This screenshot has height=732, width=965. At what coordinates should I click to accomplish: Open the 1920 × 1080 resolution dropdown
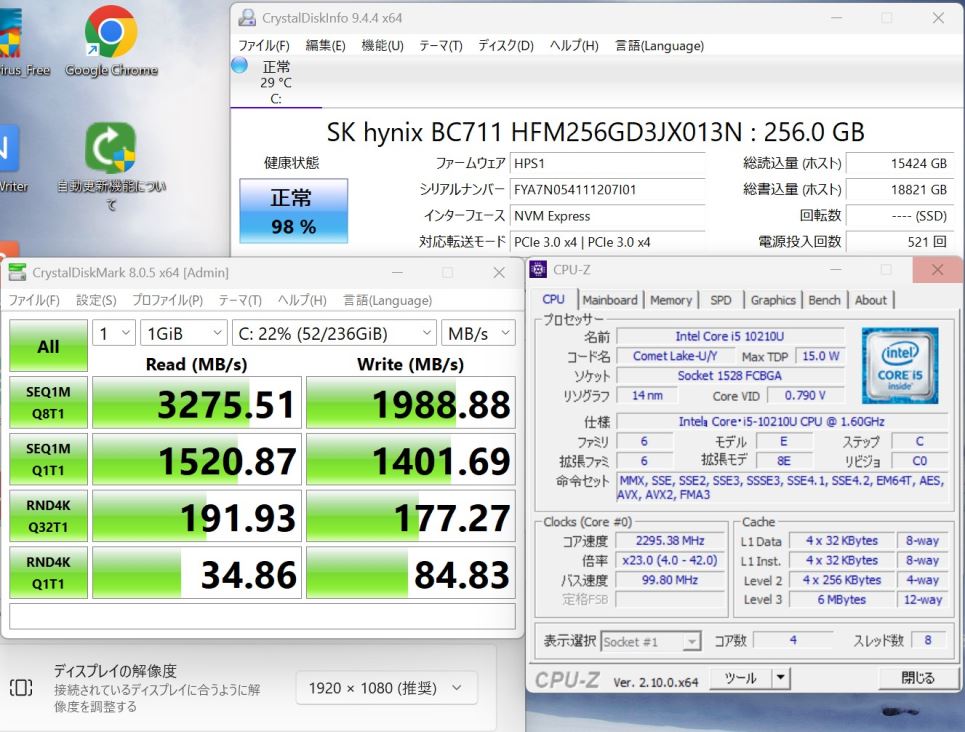pos(386,688)
